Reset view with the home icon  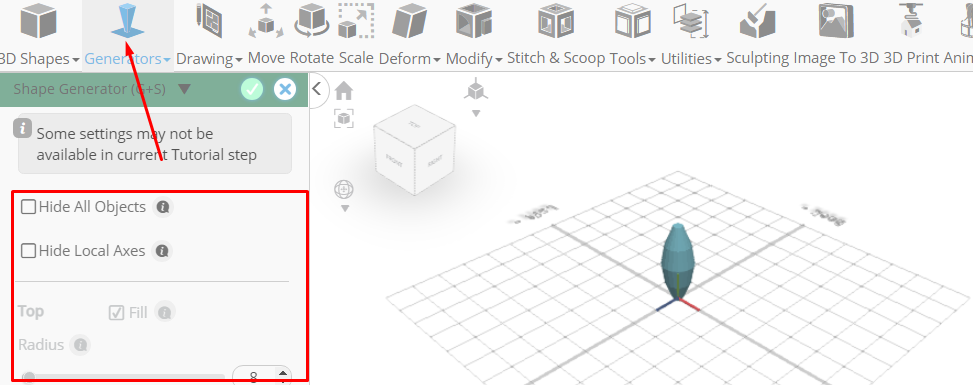[344, 91]
